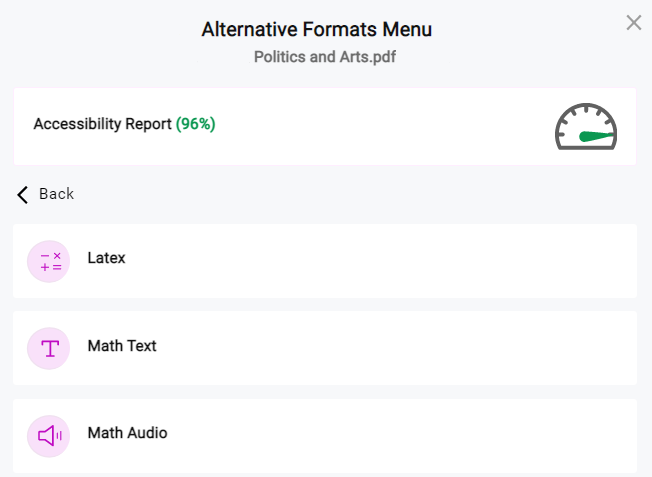Viewport: 652px width, 477px height.
Task: Click the Math Text letter T icon
Action: (x=49, y=348)
